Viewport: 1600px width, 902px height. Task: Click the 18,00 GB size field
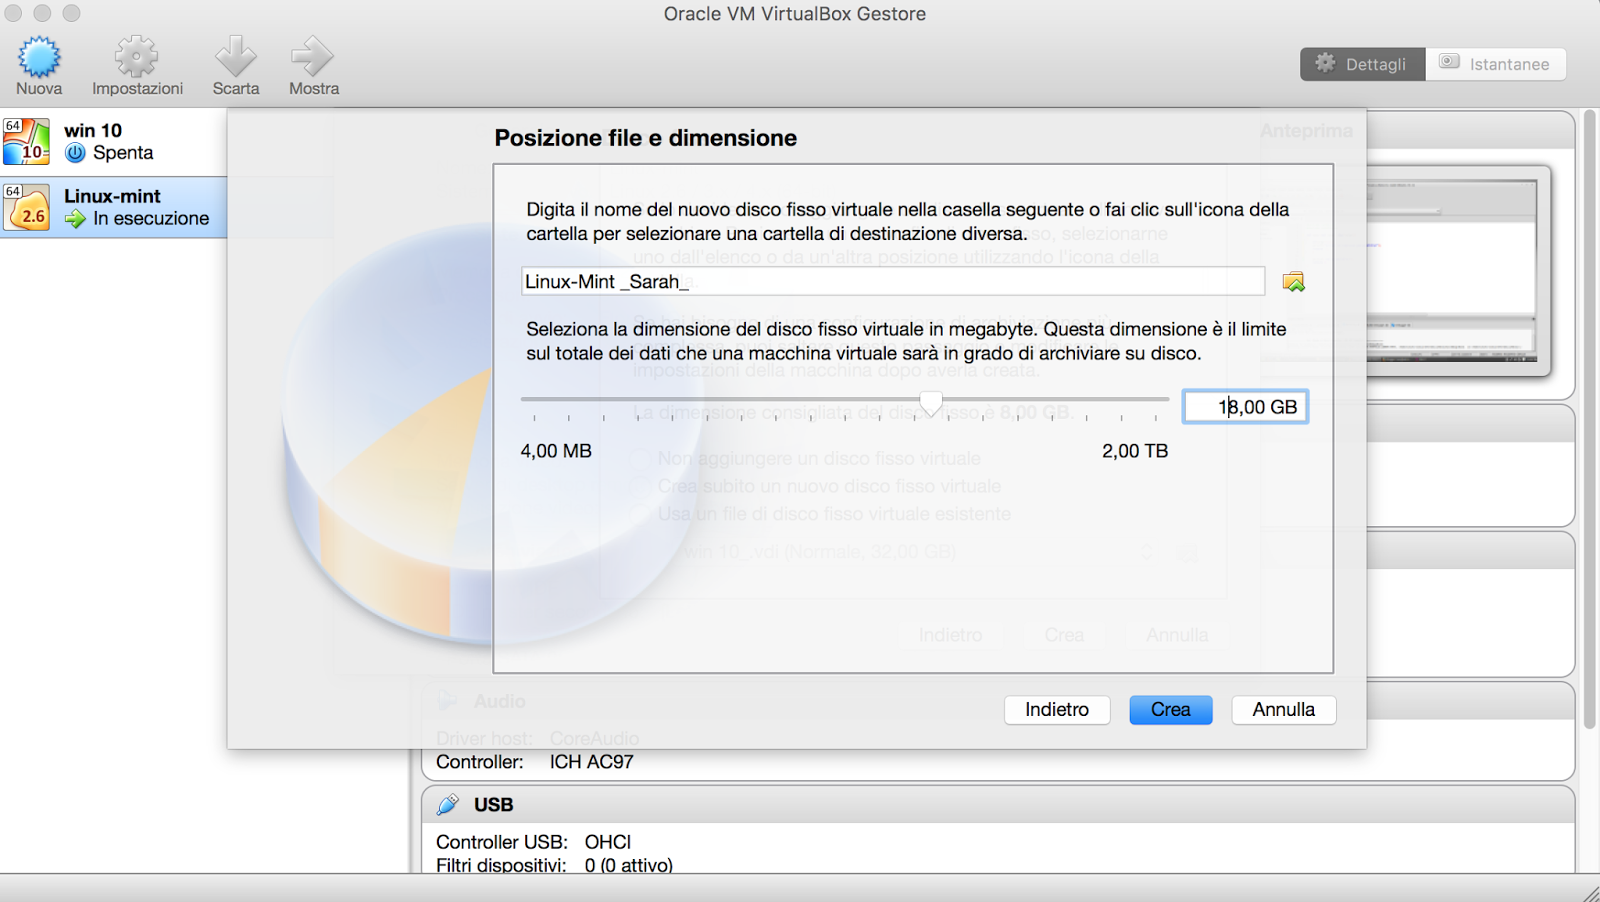coord(1245,407)
